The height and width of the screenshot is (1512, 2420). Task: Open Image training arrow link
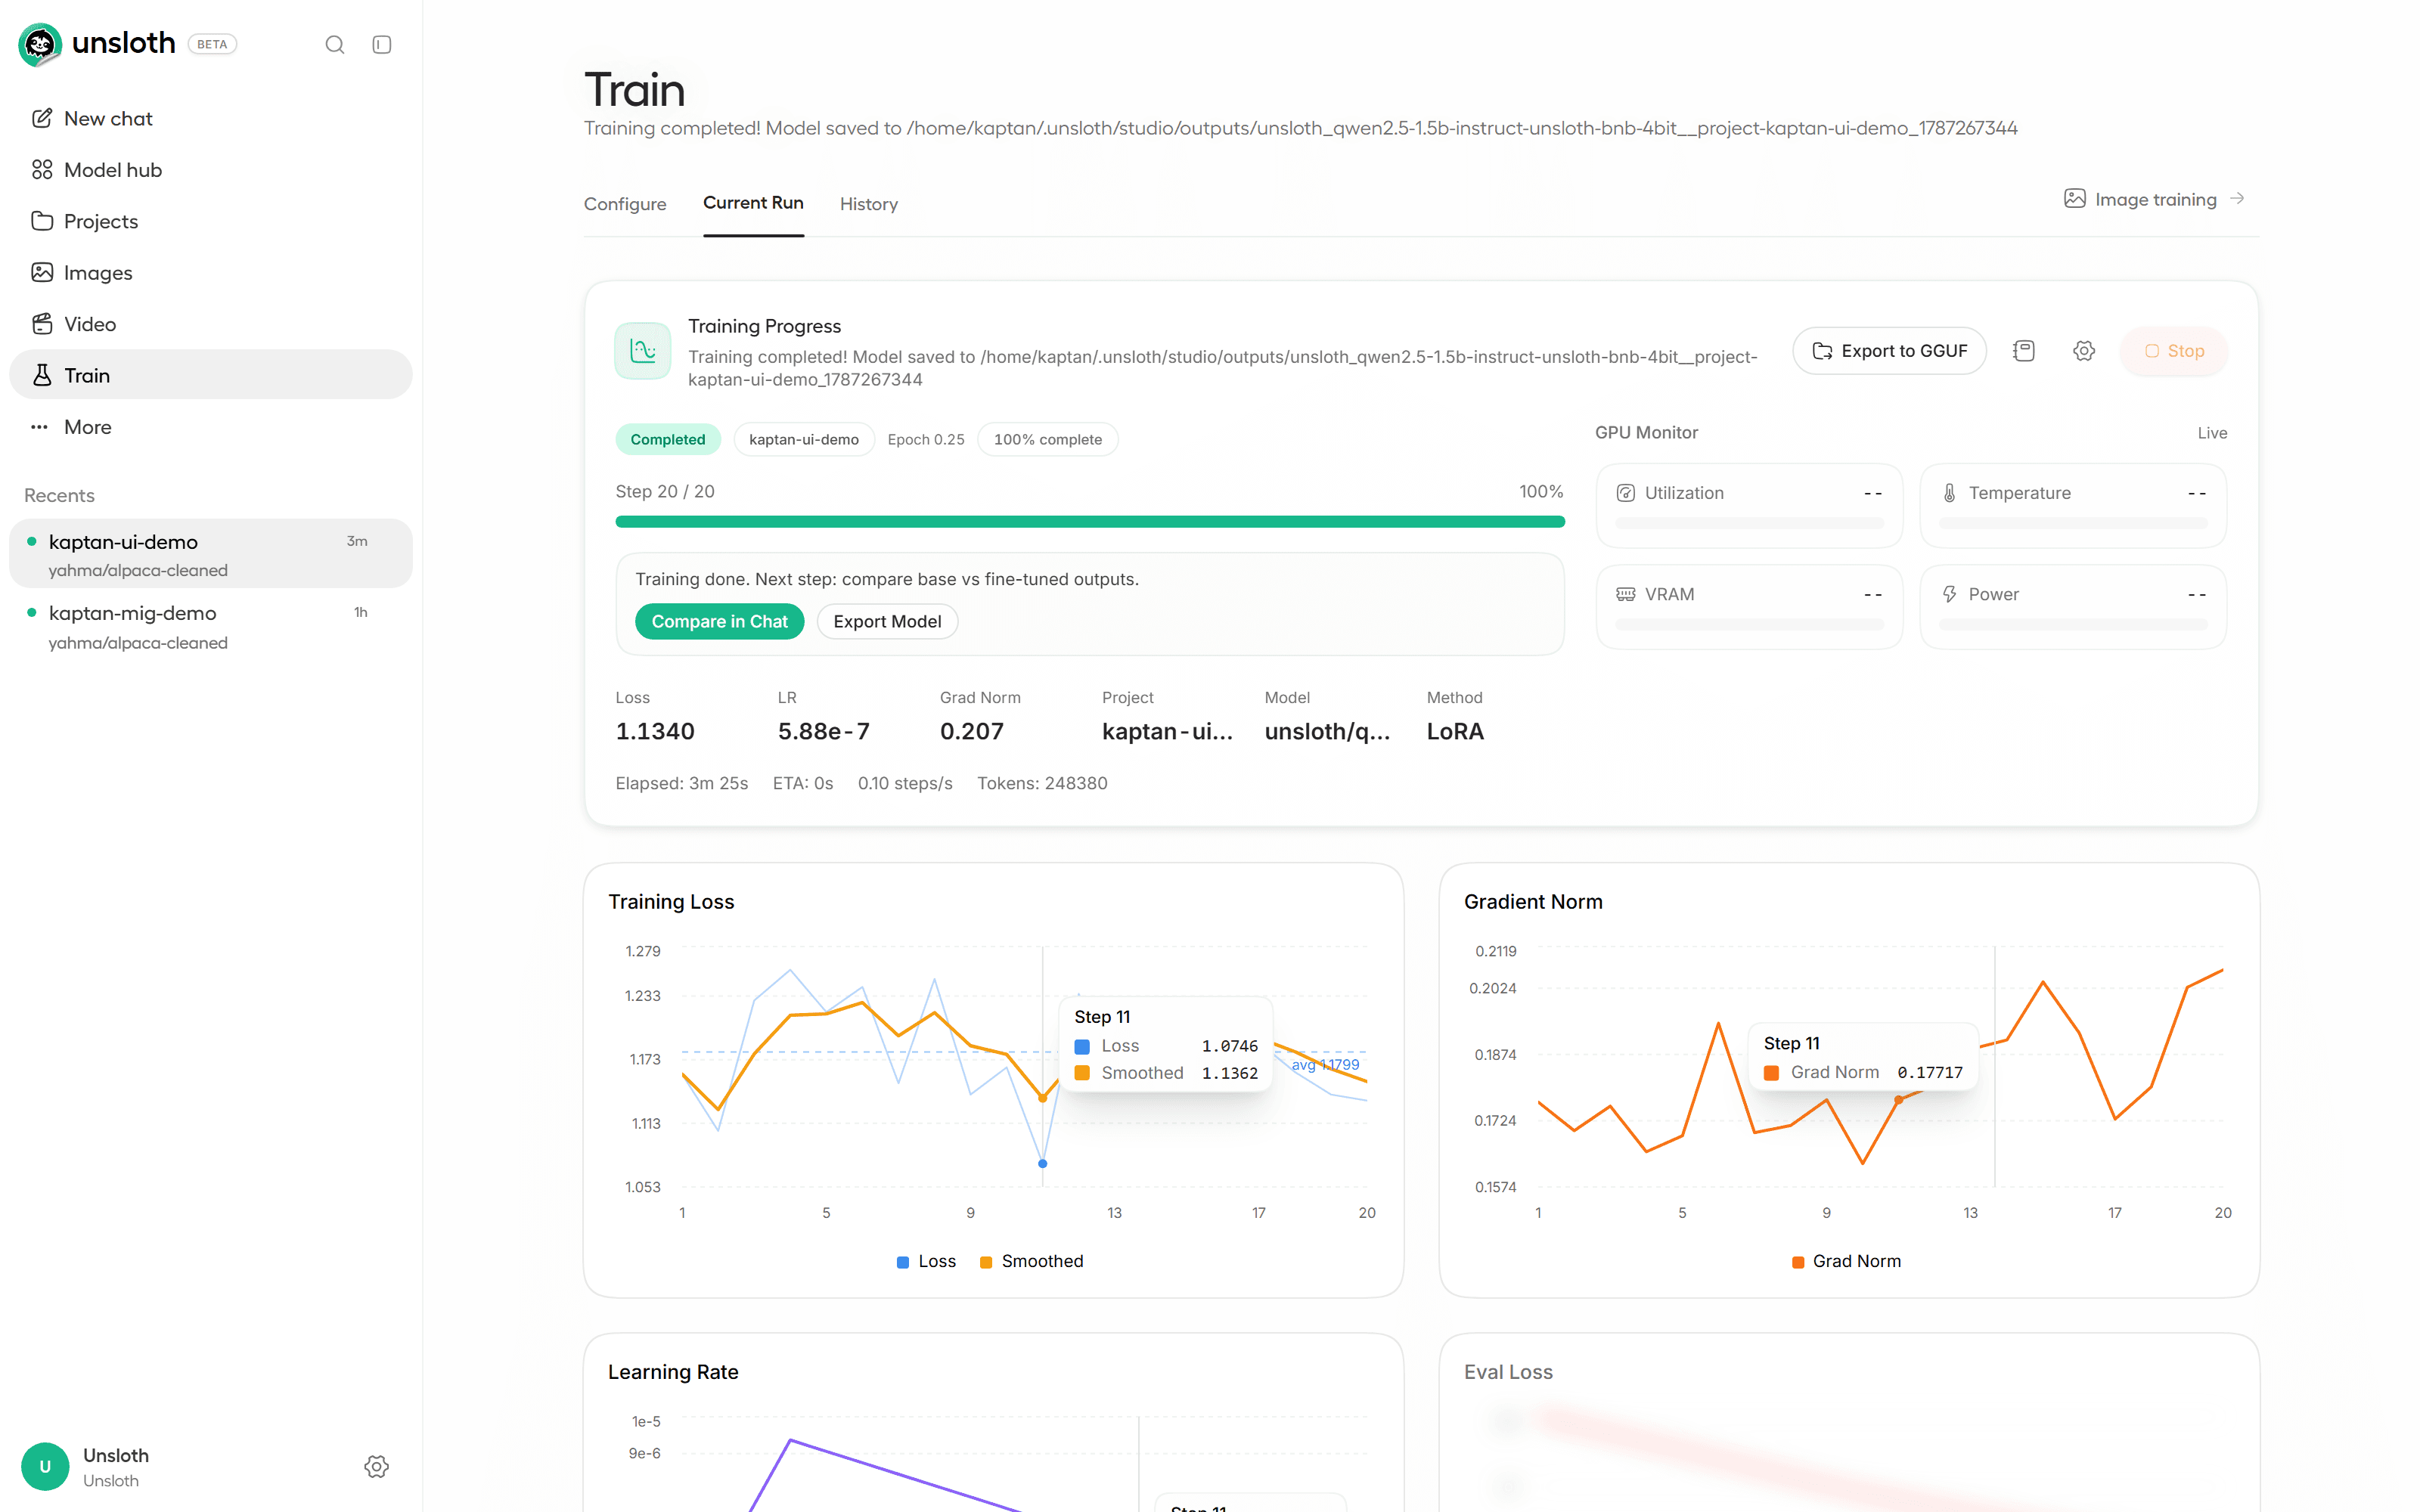click(2155, 199)
